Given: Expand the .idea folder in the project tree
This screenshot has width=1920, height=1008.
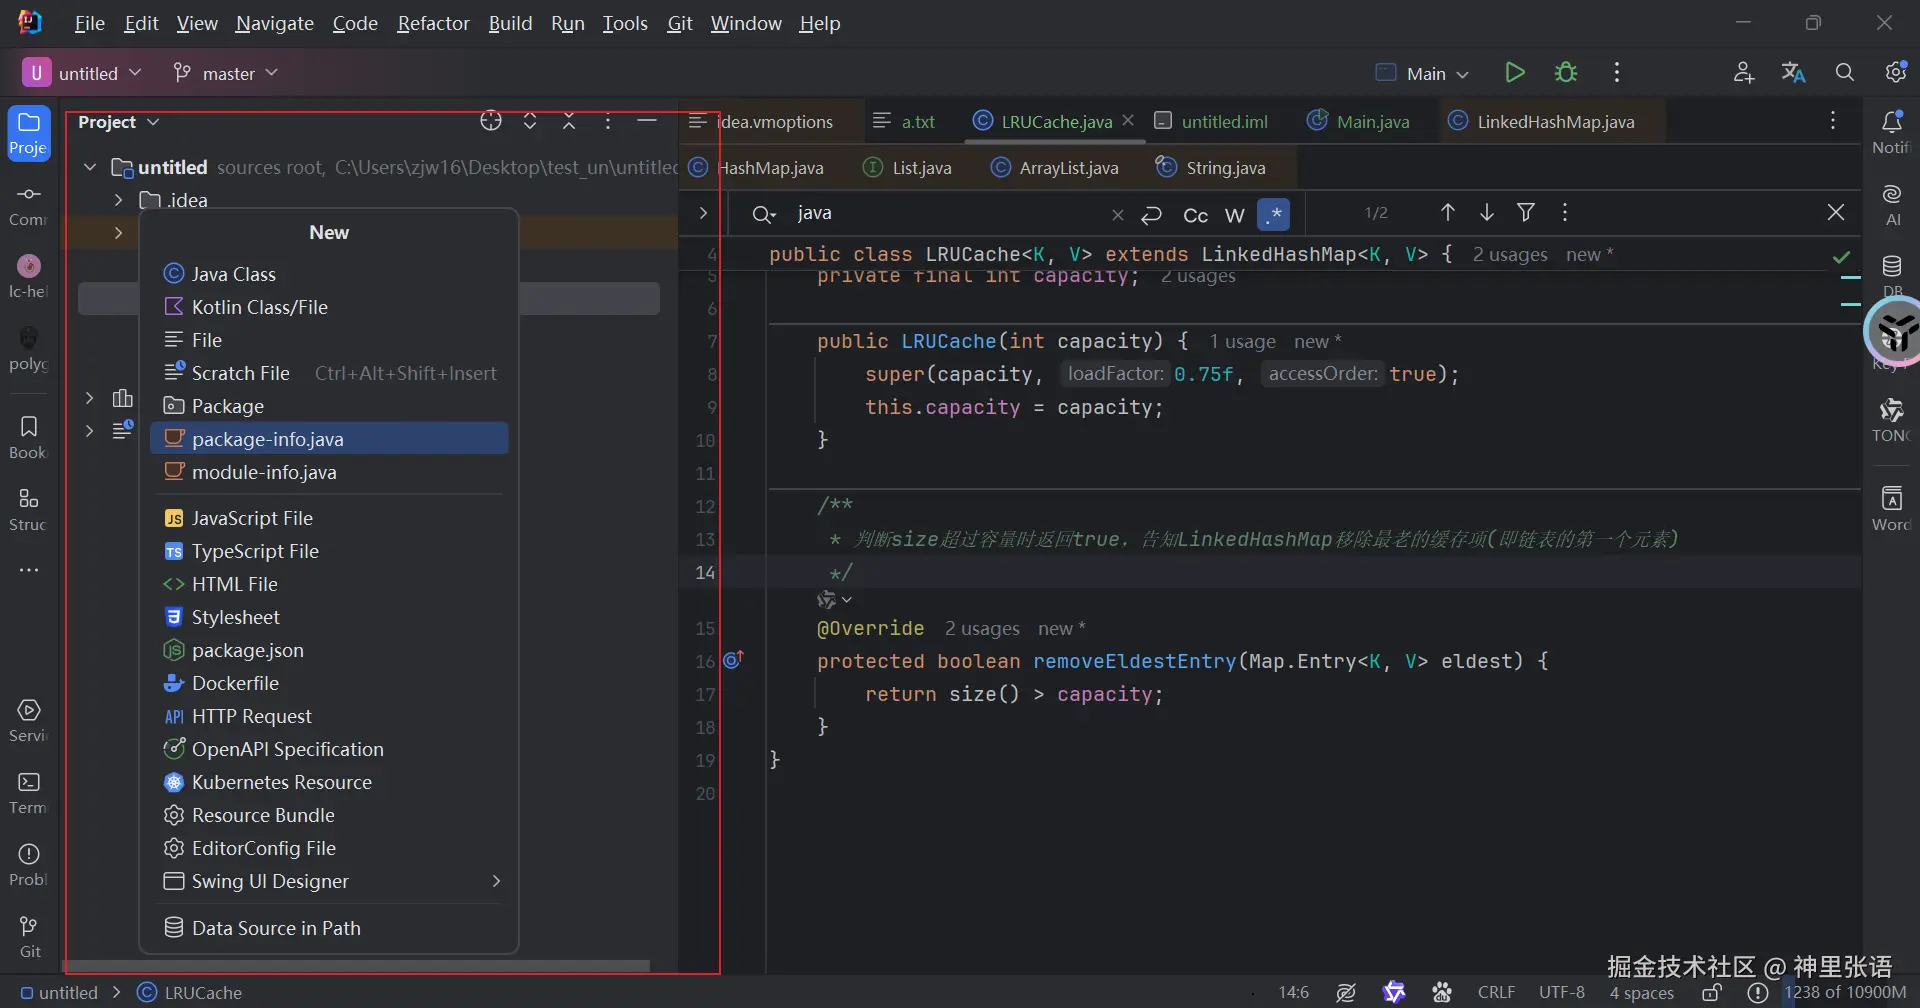Looking at the screenshot, I should click(118, 200).
